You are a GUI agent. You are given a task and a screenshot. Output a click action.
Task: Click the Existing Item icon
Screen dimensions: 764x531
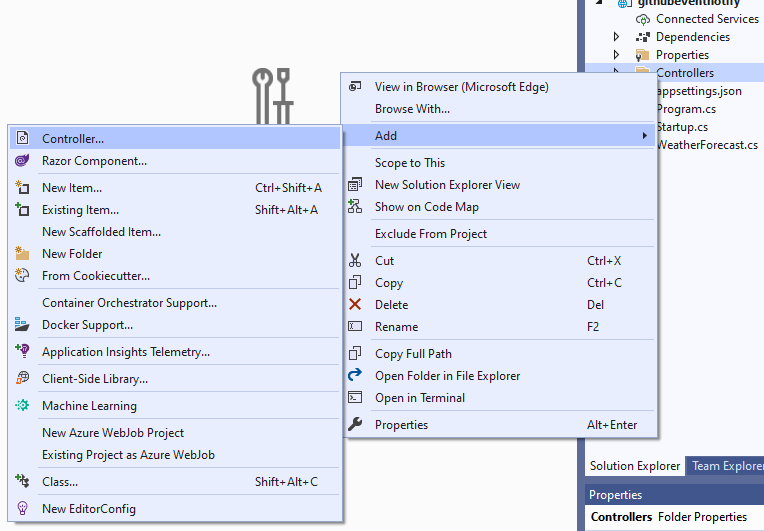point(22,209)
